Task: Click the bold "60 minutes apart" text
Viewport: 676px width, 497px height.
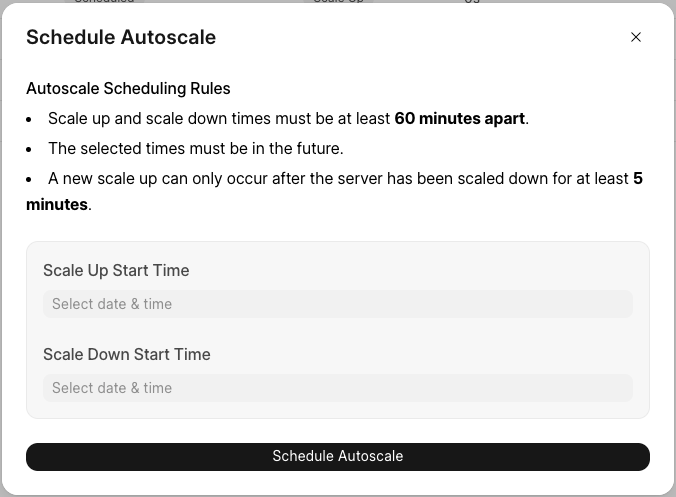Action: (459, 118)
